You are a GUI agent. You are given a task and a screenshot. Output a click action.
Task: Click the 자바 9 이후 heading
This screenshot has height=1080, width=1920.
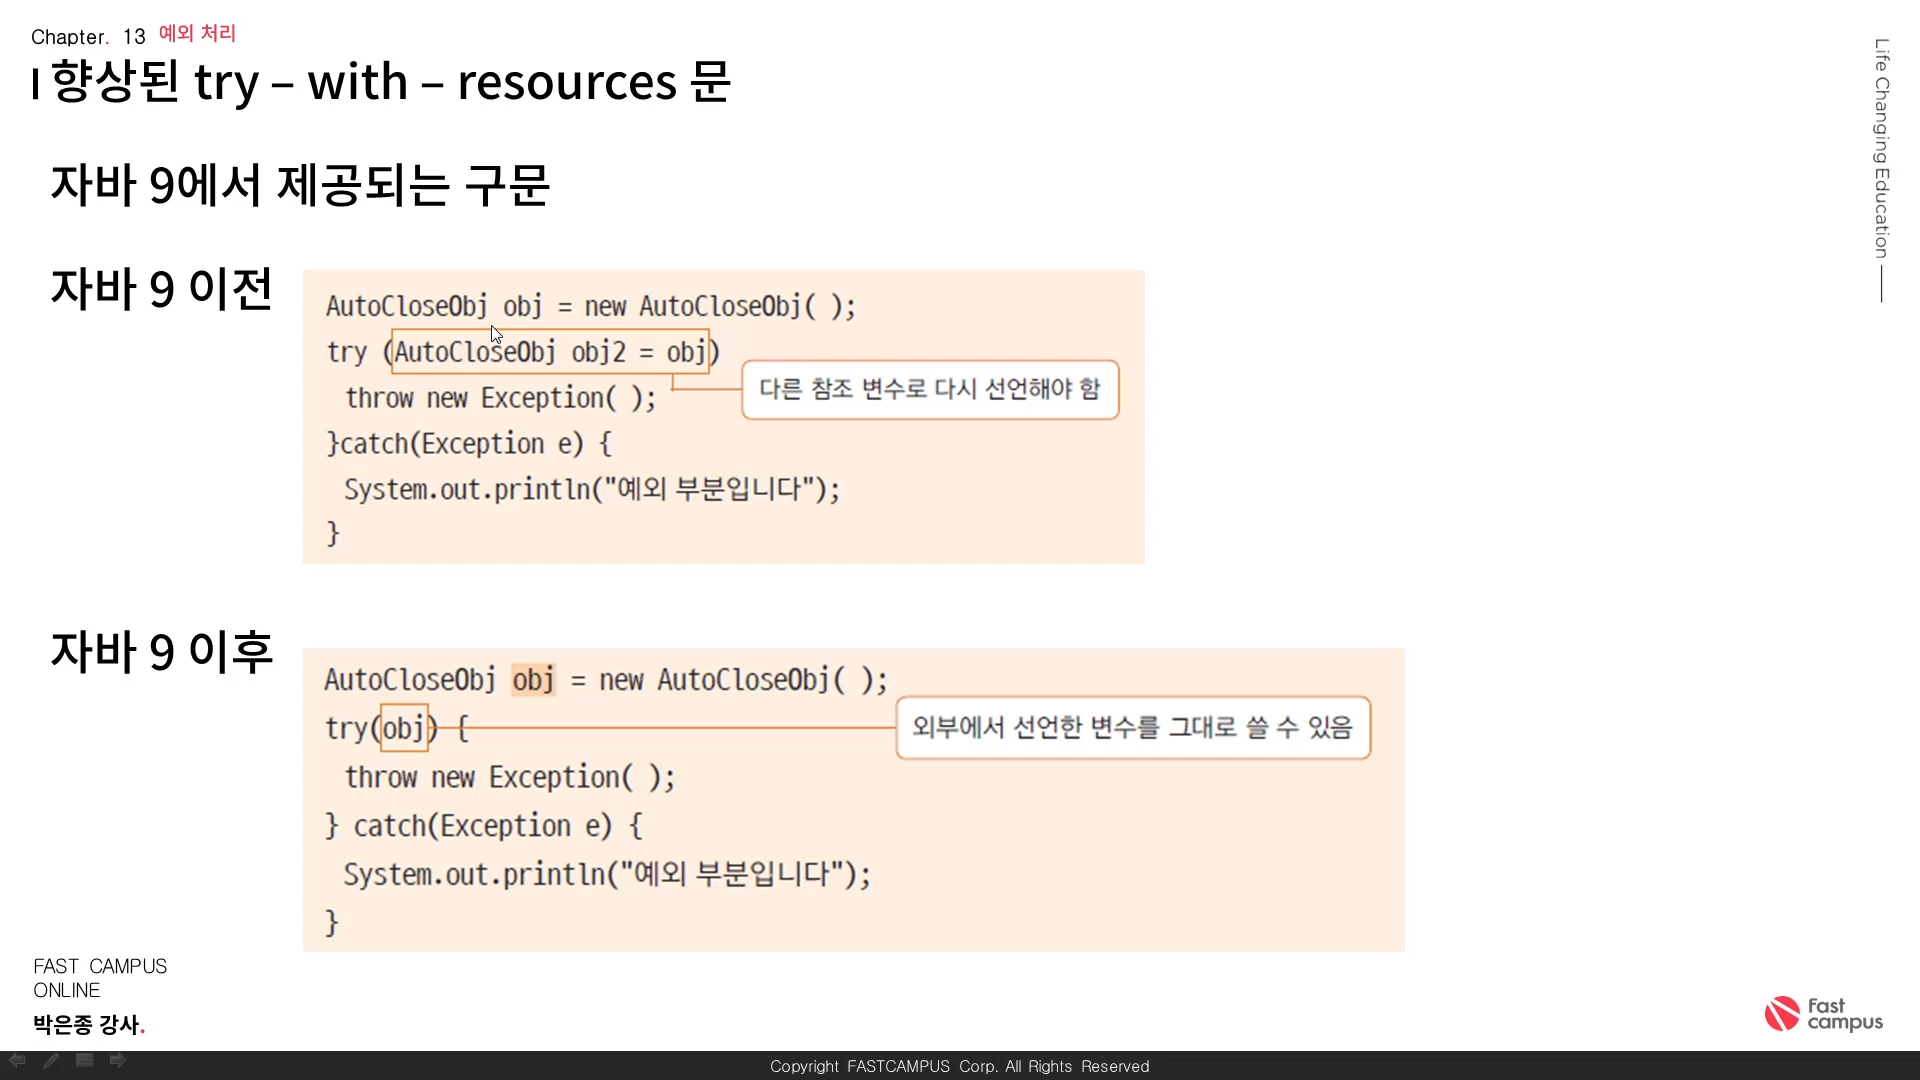pos(161,651)
